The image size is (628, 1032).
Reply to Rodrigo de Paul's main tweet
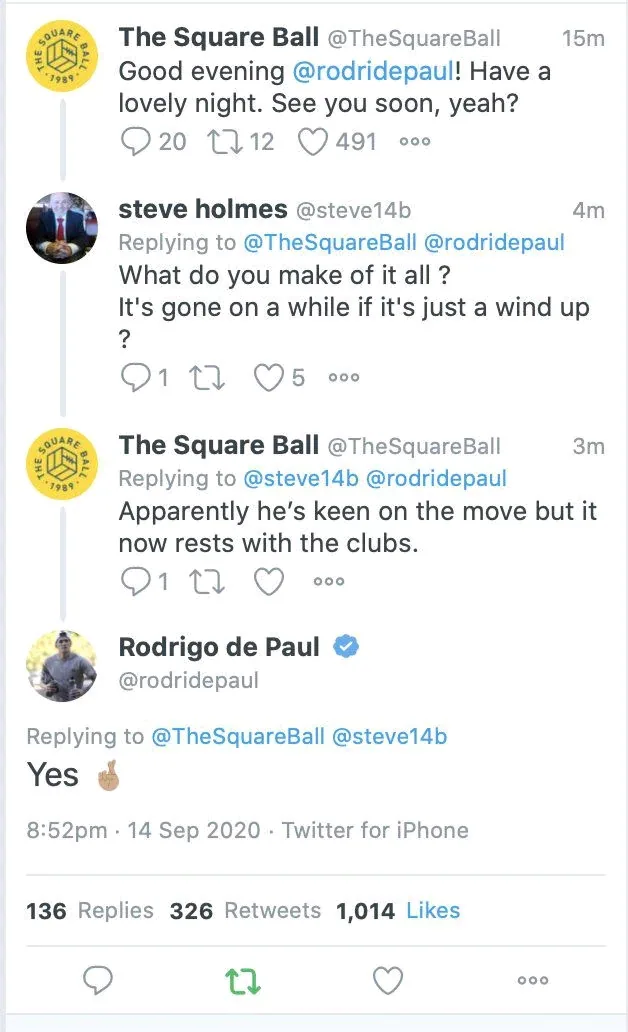tap(97, 981)
